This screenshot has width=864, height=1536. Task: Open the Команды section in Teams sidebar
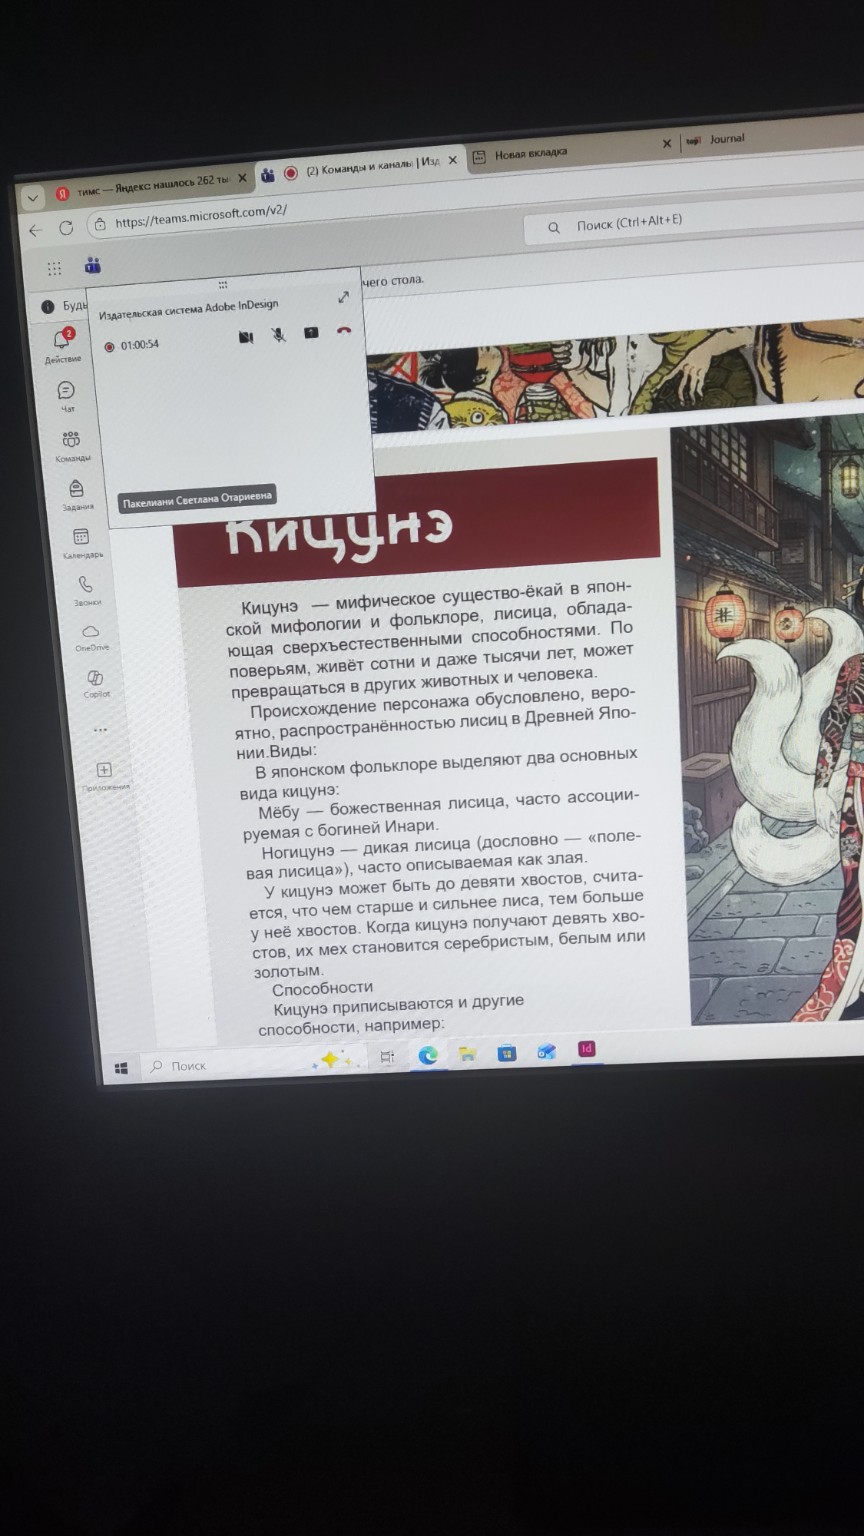(70, 439)
